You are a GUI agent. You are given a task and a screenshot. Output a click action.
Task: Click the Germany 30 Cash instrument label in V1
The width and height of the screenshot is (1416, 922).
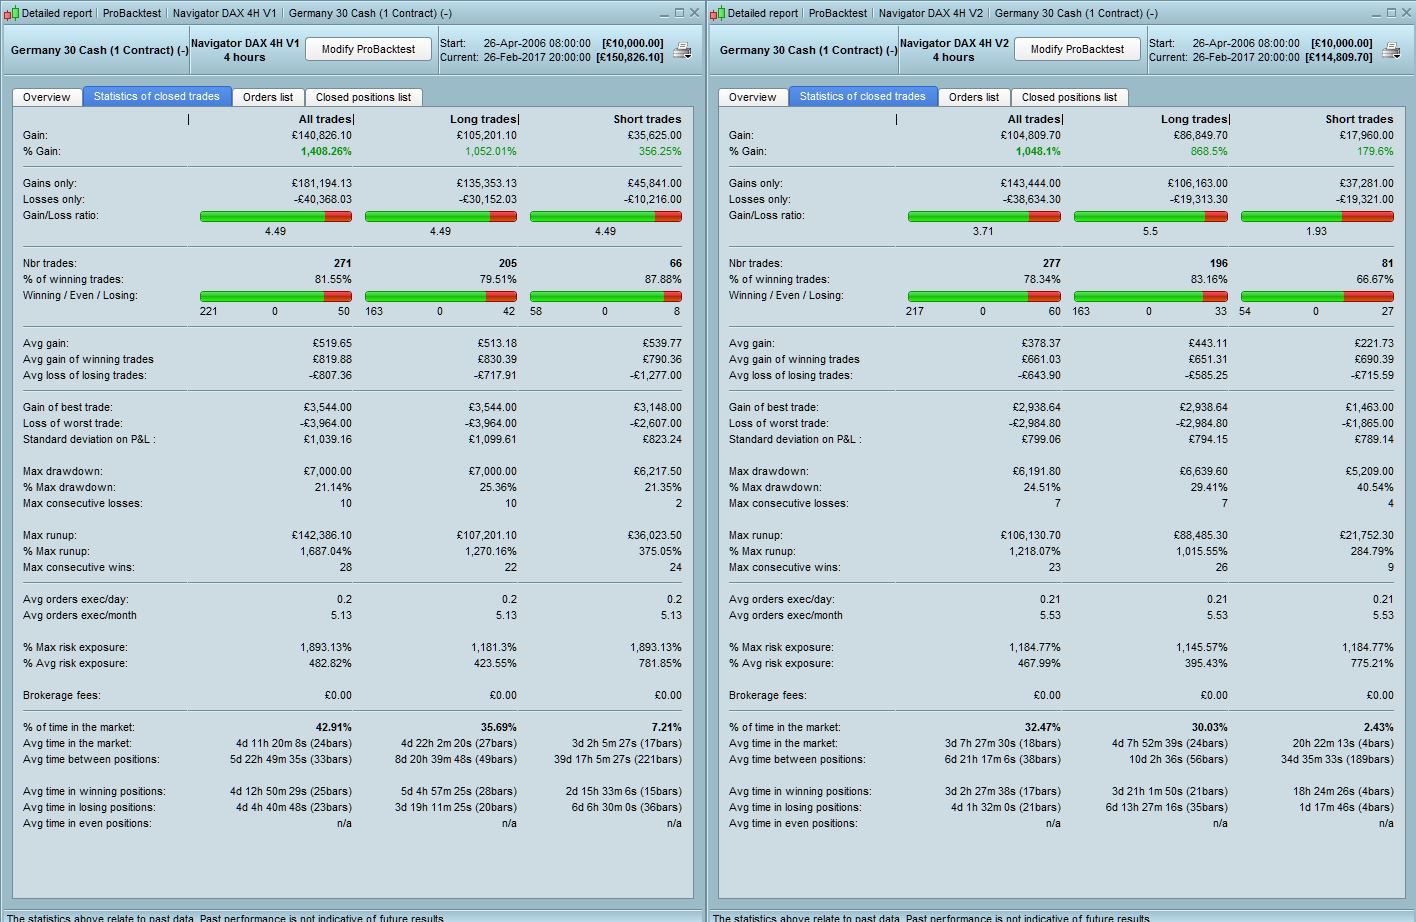99,50
